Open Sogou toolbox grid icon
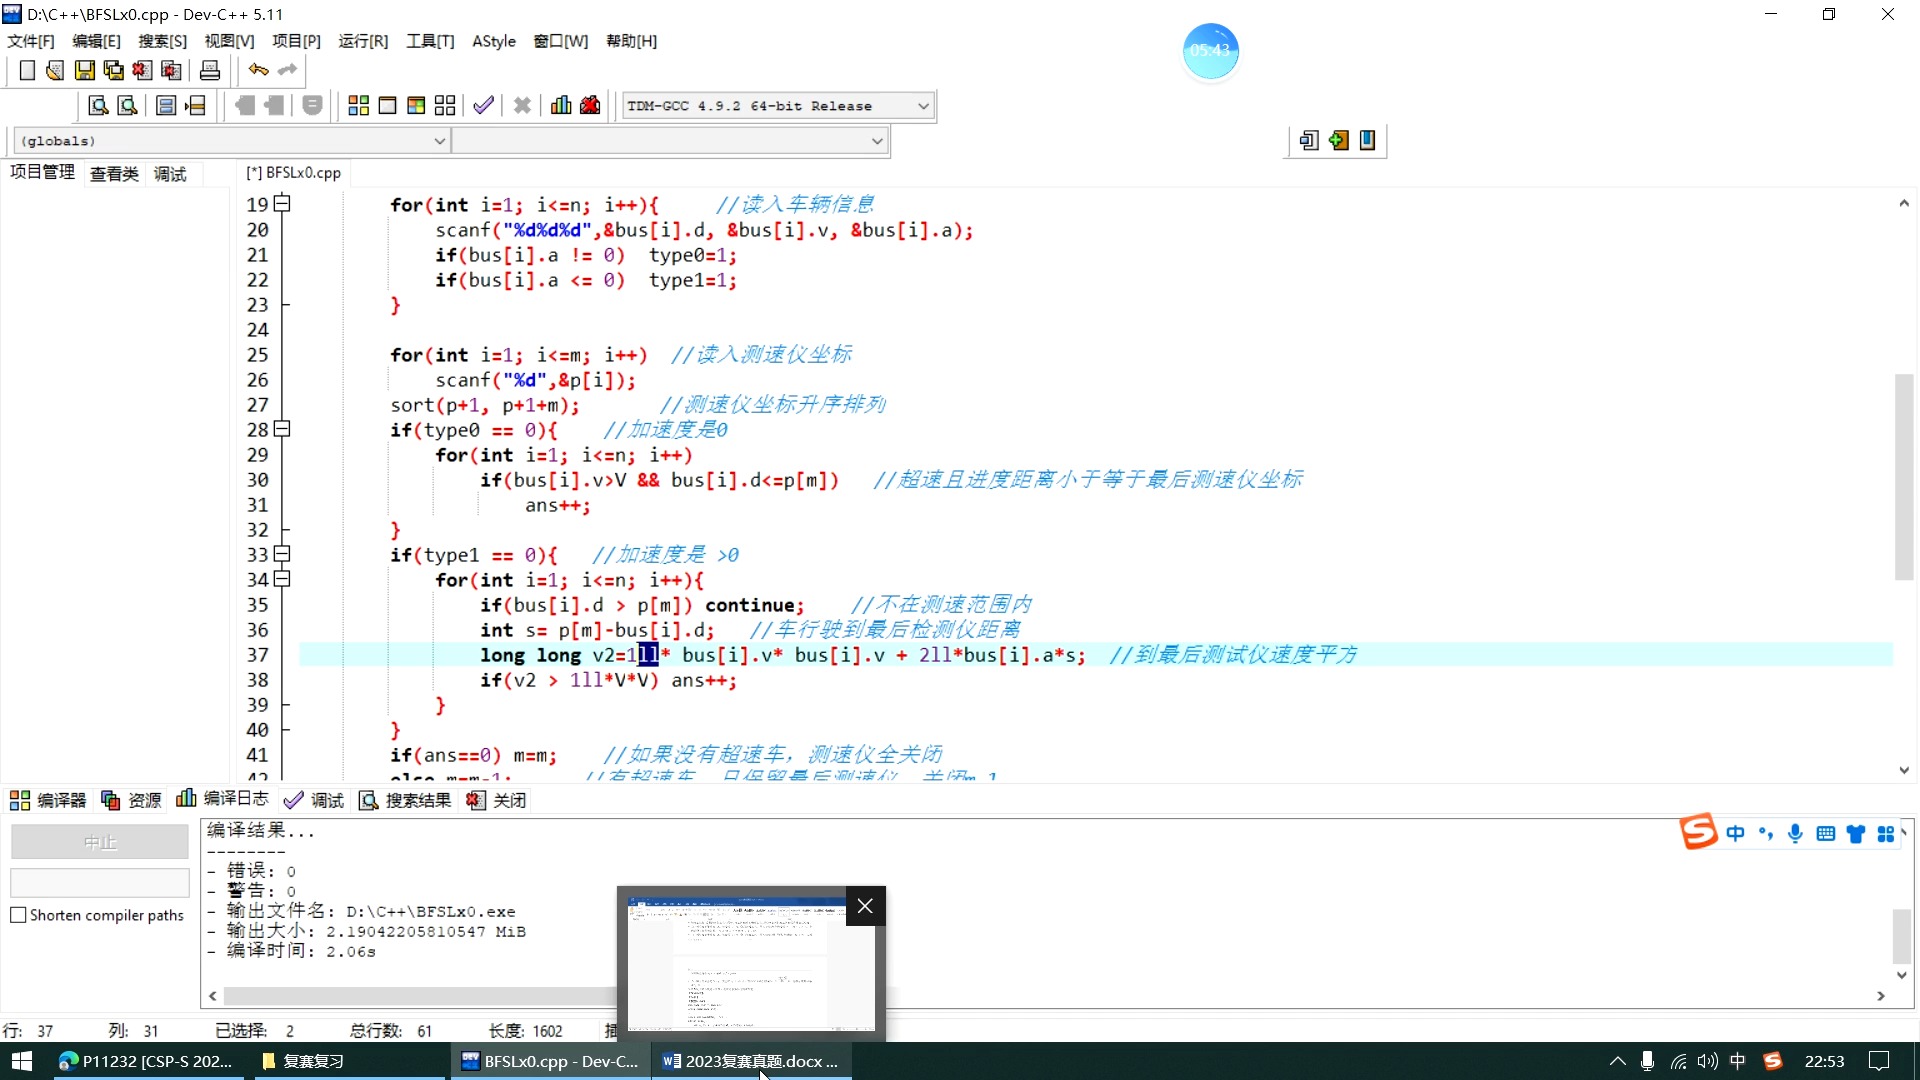The height and width of the screenshot is (1080, 1920). click(1886, 833)
